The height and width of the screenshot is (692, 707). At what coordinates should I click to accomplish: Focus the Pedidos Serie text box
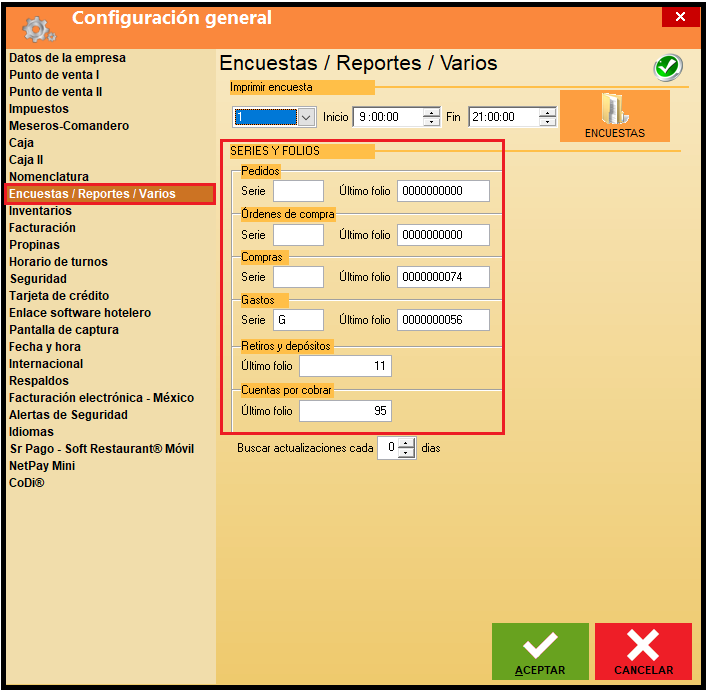coord(298,191)
